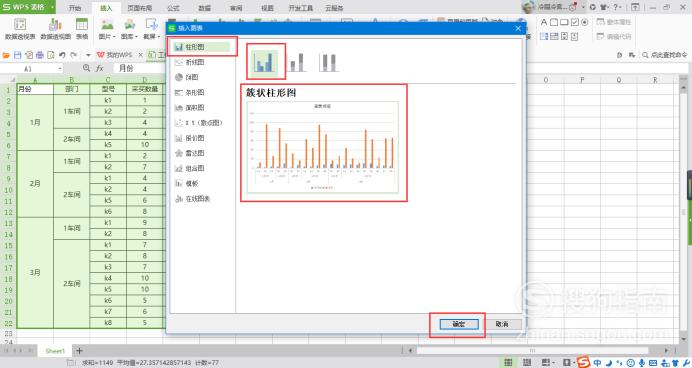Close the 我的WPS tab

coord(140,55)
